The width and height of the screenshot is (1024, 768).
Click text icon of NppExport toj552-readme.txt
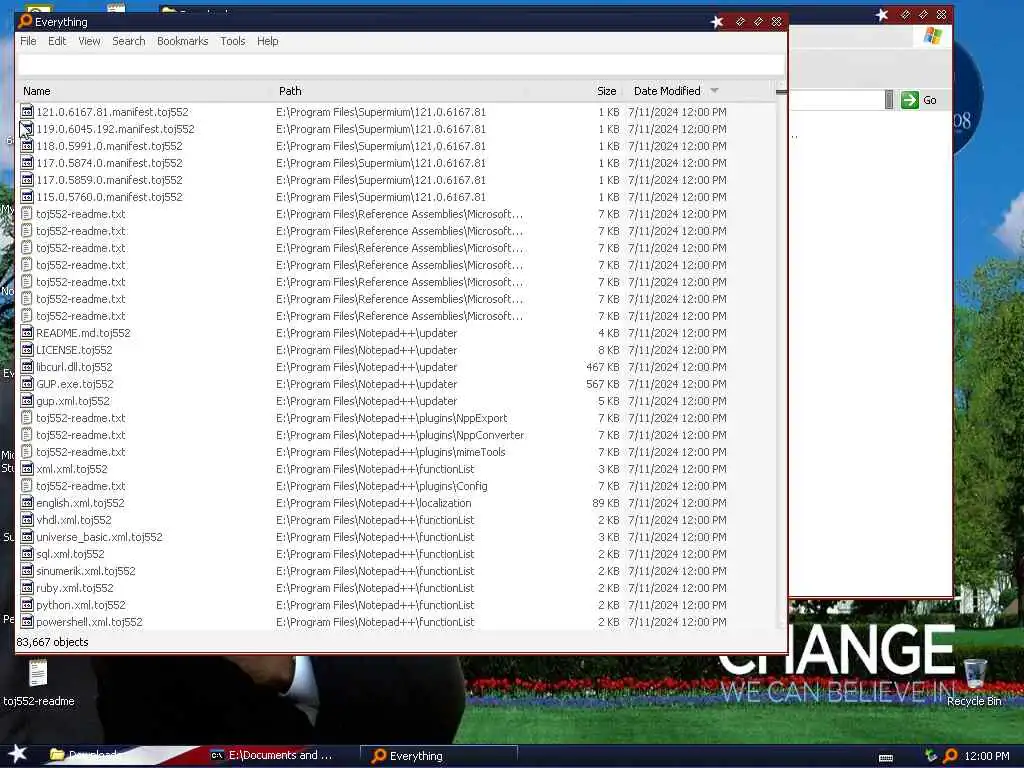click(x=27, y=417)
